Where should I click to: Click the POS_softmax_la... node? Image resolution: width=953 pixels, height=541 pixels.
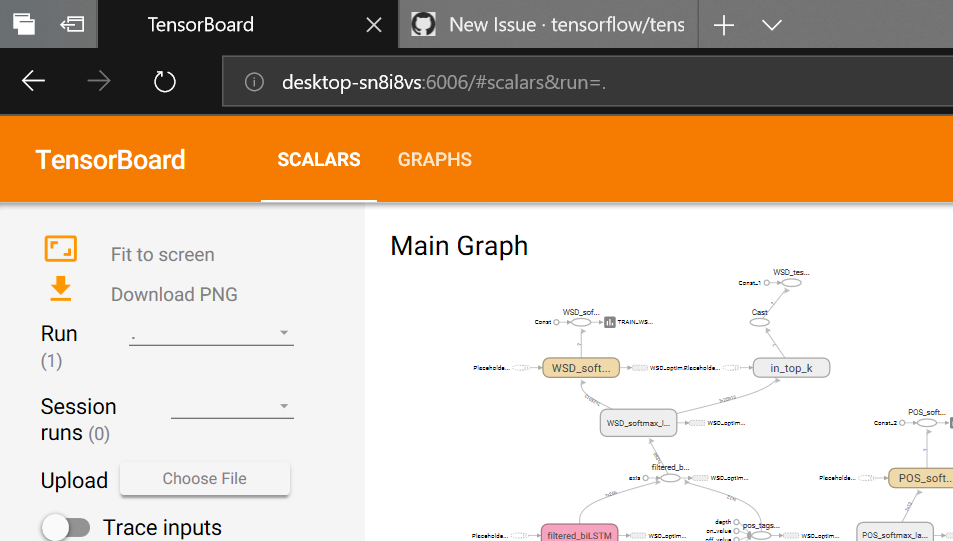pos(895,531)
